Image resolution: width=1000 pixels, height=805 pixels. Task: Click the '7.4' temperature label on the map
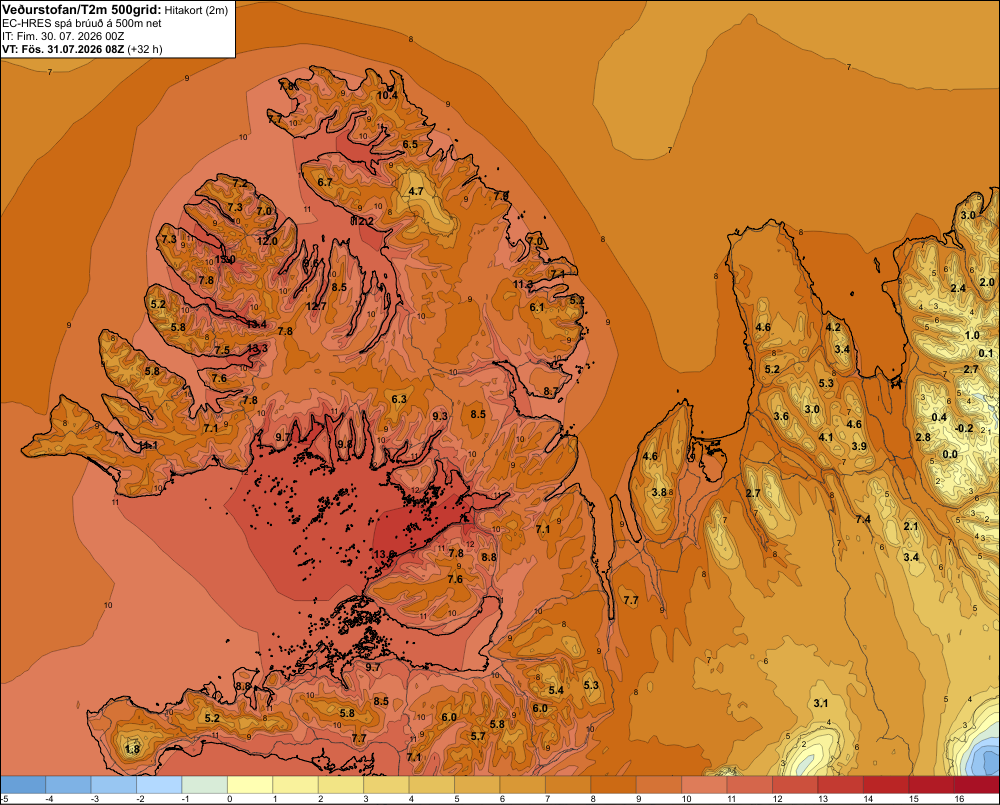point(863,519)
